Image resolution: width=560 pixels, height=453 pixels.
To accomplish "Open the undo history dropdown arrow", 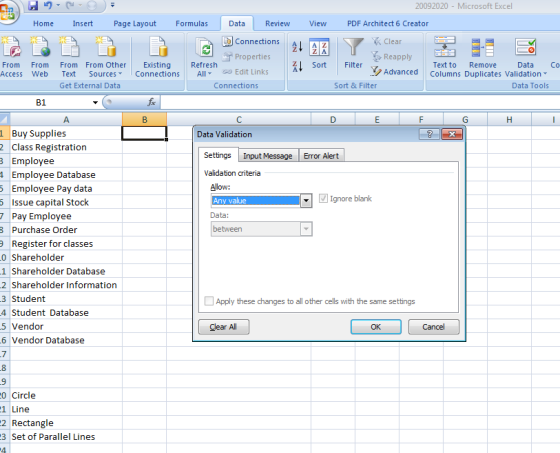I will [x=58, y=5].
